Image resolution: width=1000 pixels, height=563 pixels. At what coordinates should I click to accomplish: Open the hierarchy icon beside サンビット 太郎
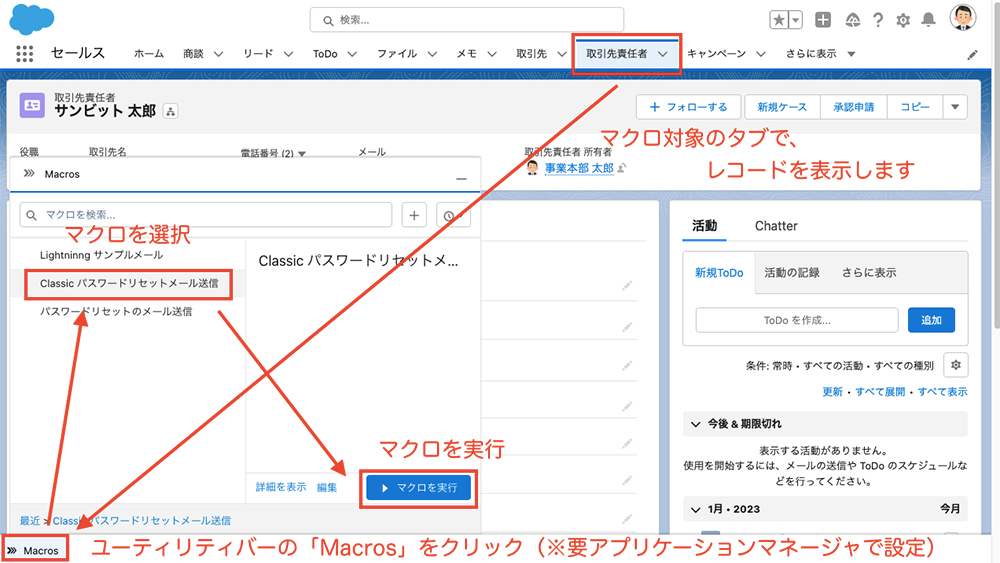[x=170, y=112]
